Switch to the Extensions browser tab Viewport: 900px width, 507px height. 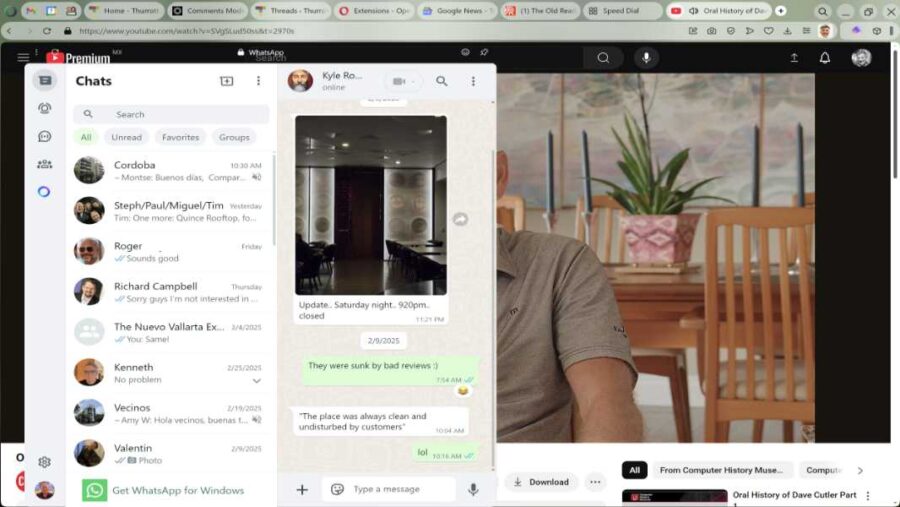point(374,11)
